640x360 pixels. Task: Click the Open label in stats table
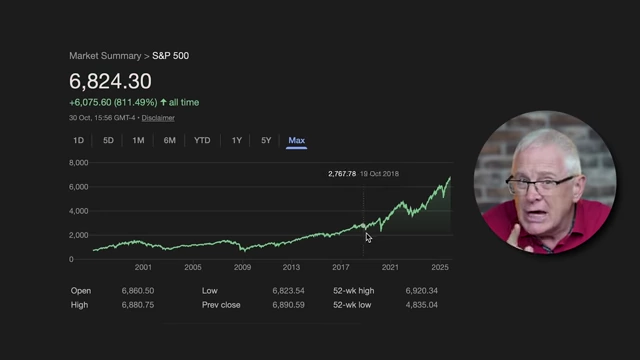coord(81,291)
